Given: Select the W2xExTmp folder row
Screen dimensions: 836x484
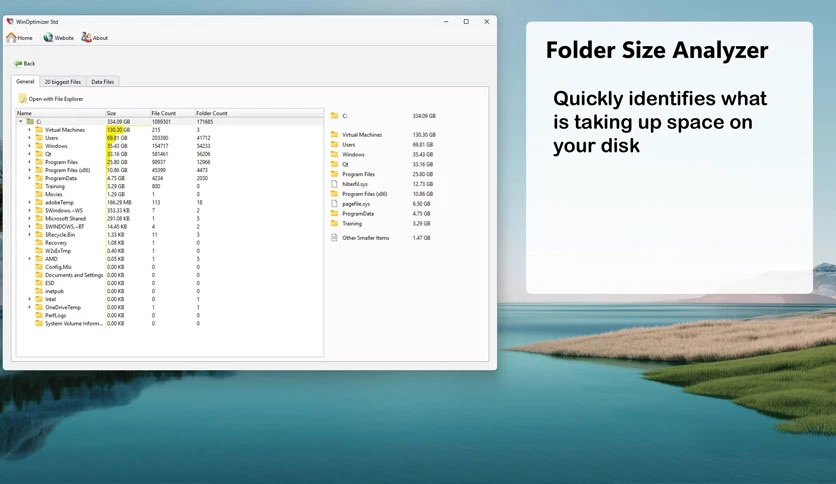Looking at the screenshot, I should [x=170, y=251].
